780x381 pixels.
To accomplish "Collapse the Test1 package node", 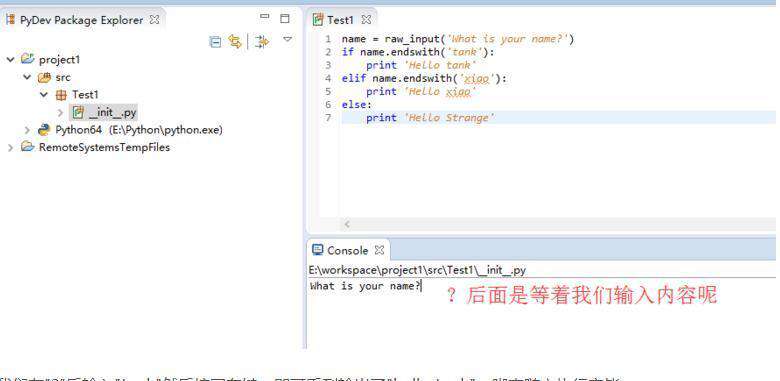I will coord(44,95).
